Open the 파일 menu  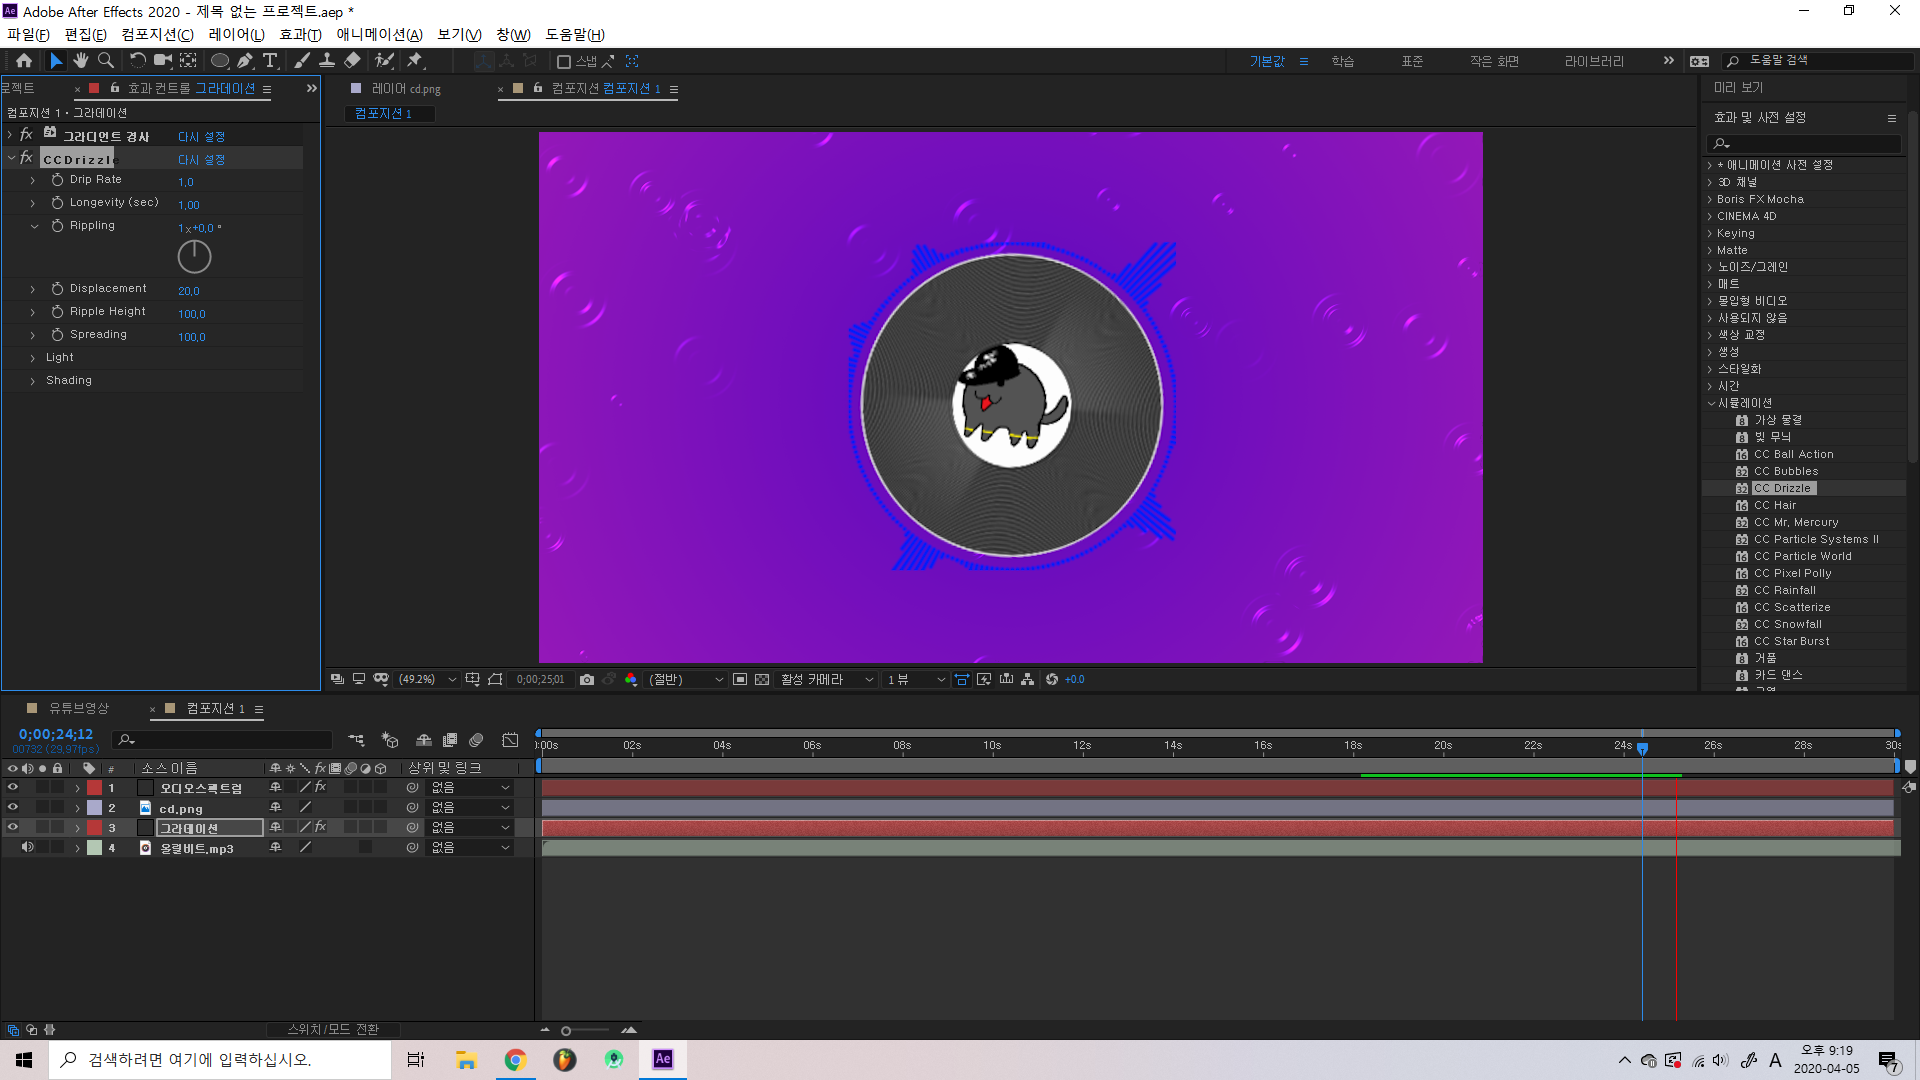tap(28, 35)
